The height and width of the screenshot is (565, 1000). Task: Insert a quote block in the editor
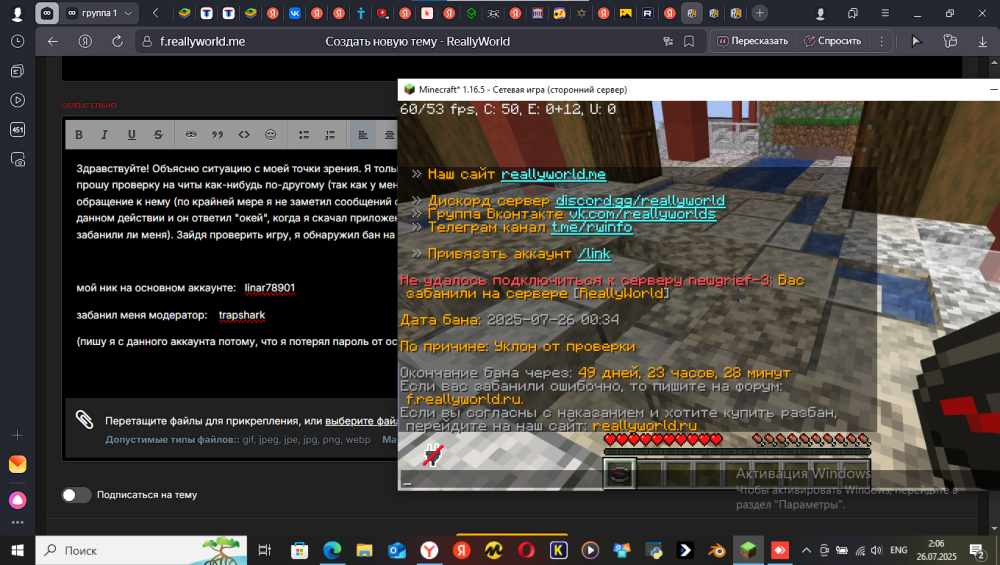[217, 135]
